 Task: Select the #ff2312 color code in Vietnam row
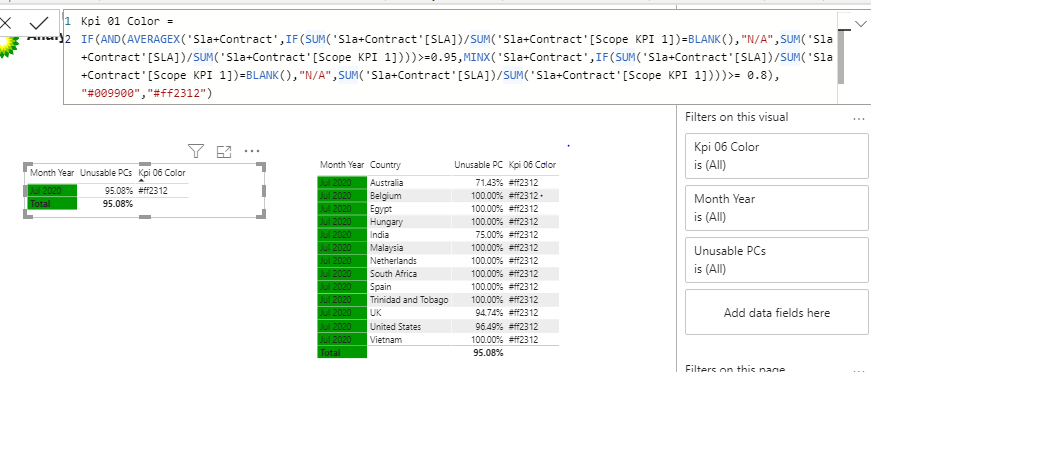523,340
